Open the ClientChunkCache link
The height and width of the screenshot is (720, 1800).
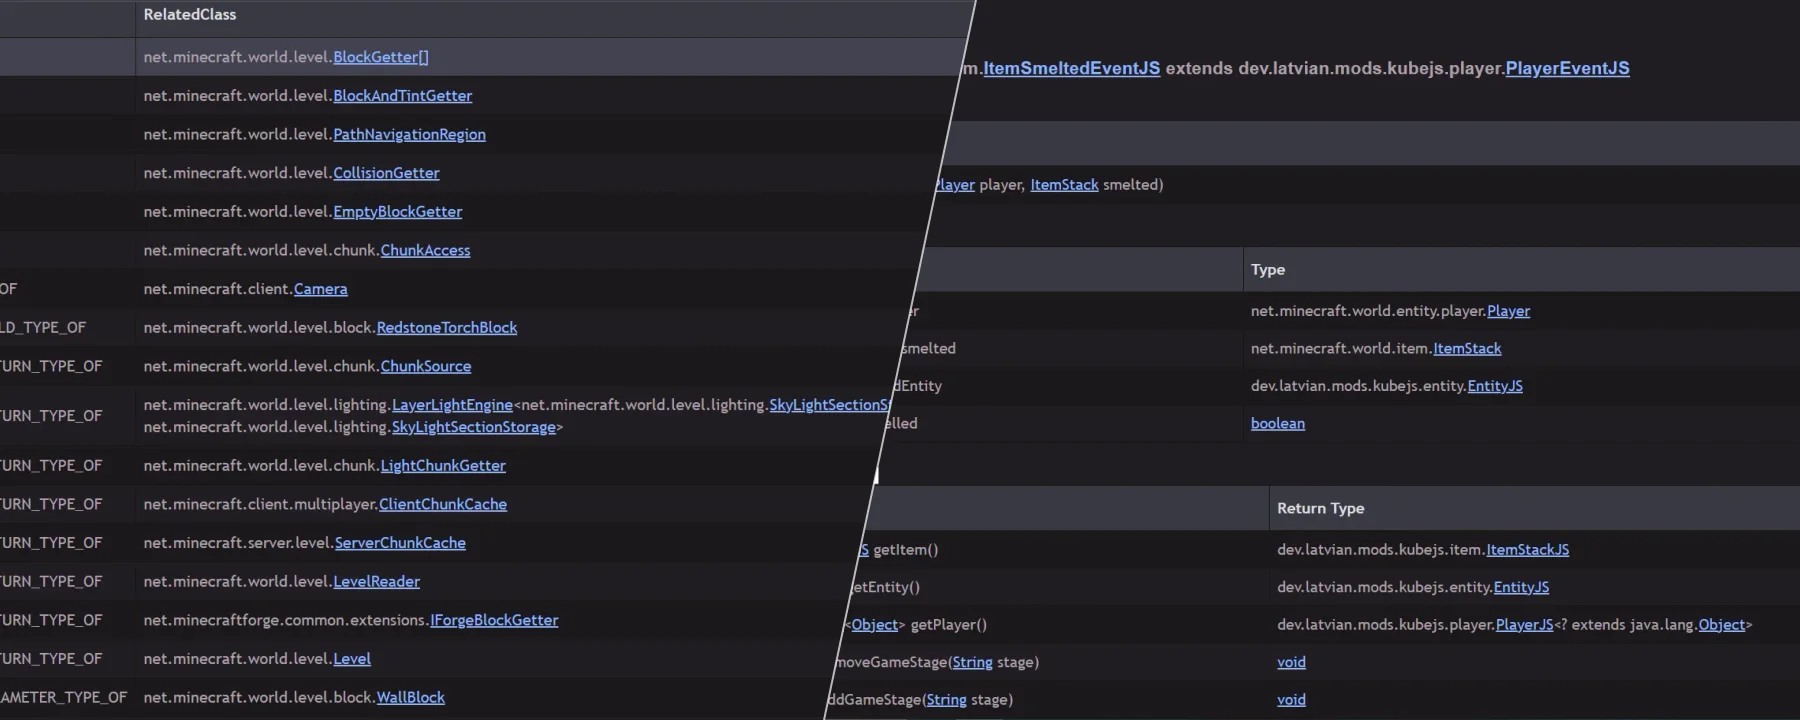(442, 504)
